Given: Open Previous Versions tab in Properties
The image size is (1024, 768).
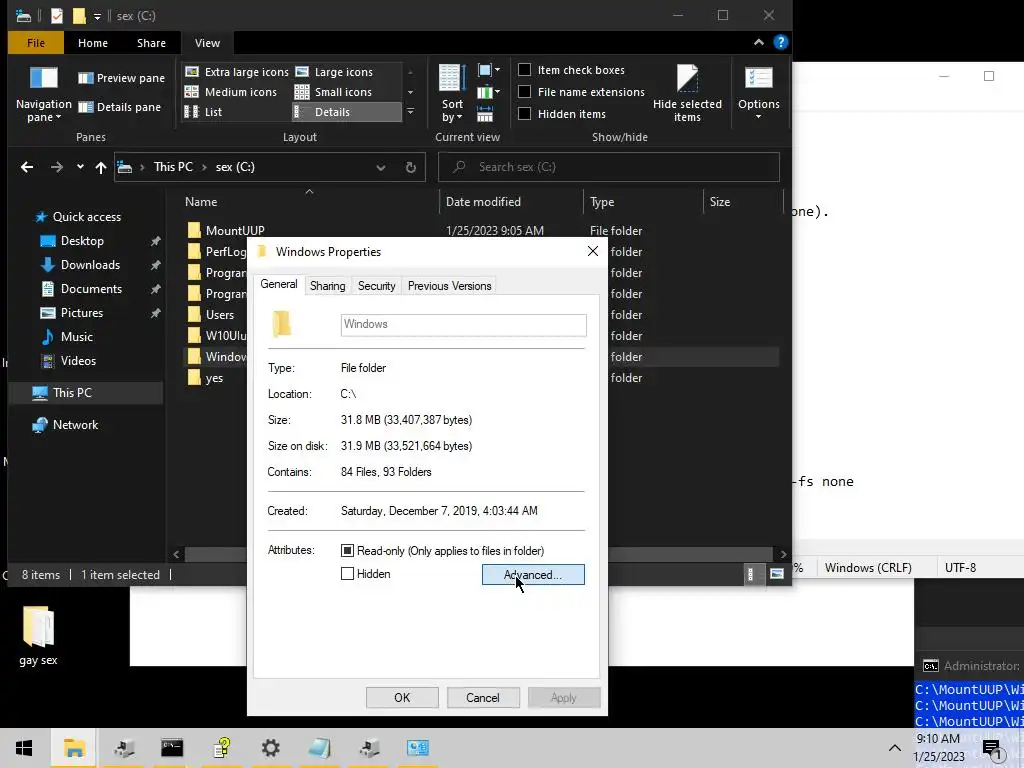Looking at the screenshot, I should (x=449, y=286).
